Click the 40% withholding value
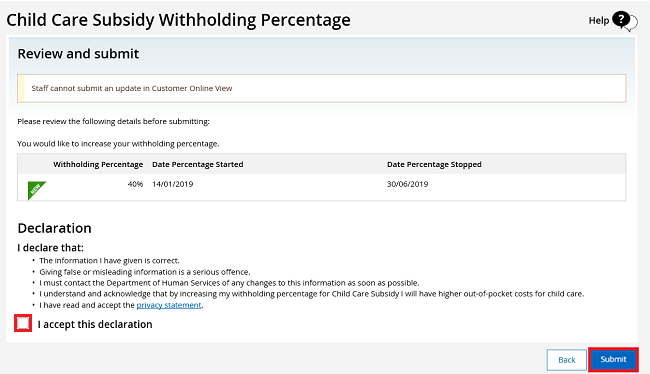 tap(135, 184)
